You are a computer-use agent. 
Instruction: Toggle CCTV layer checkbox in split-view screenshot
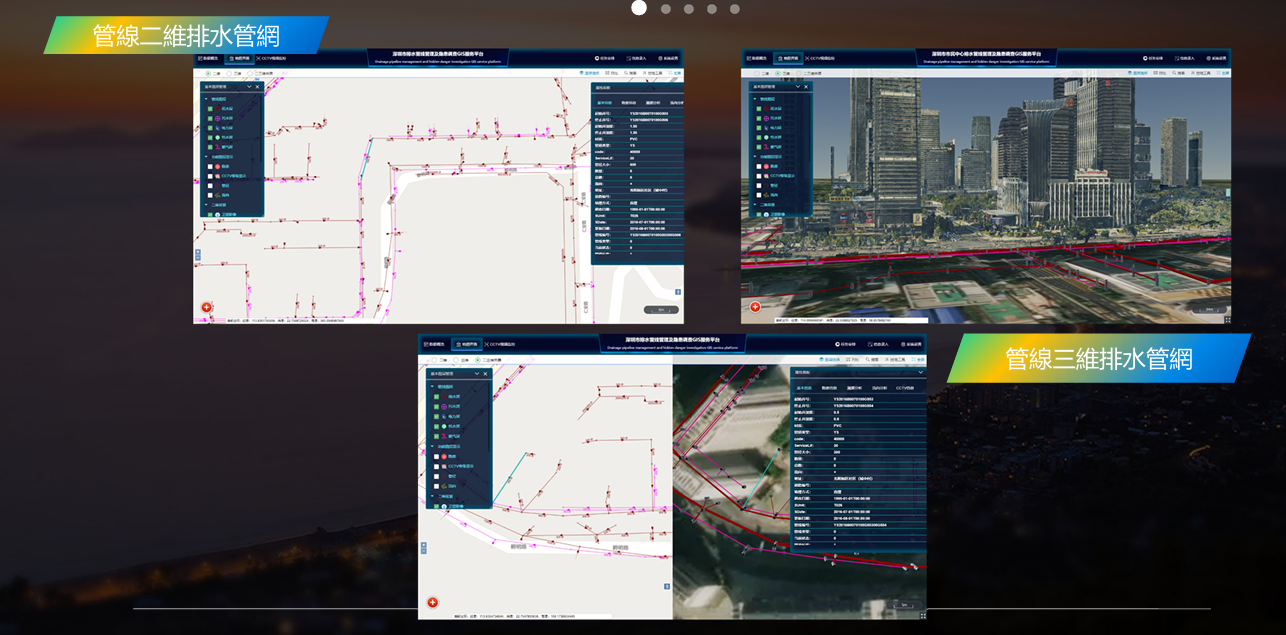[436, 466]
